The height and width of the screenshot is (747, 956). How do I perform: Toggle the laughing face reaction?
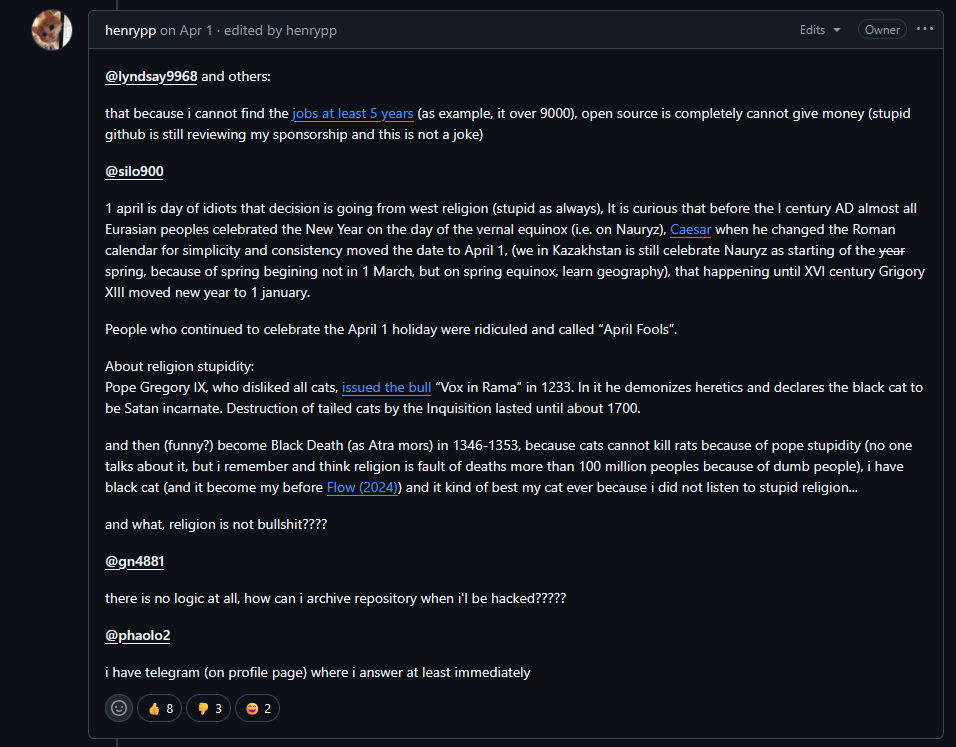tap(257, 708)
